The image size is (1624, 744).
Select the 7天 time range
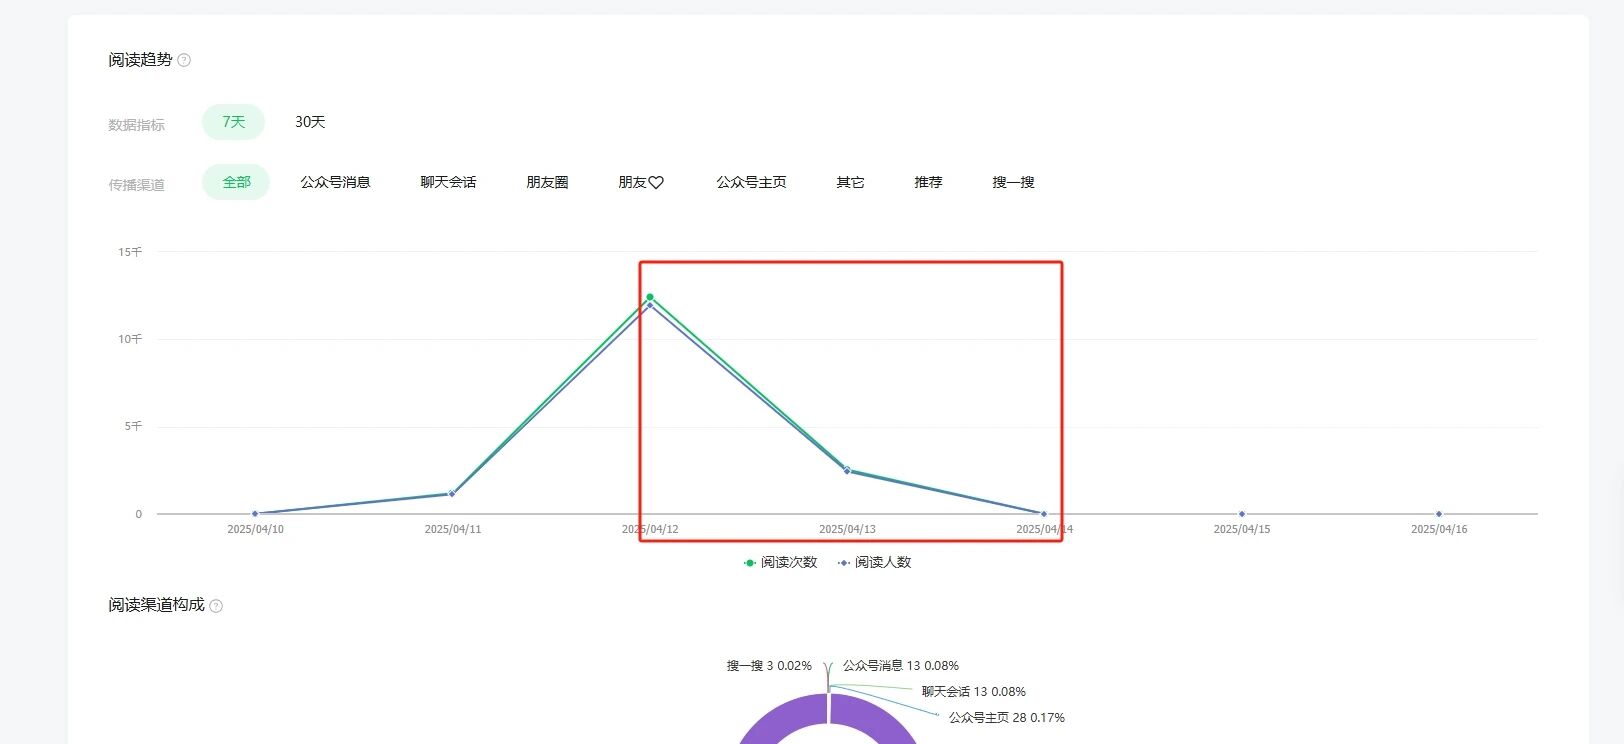coord(233,122)
